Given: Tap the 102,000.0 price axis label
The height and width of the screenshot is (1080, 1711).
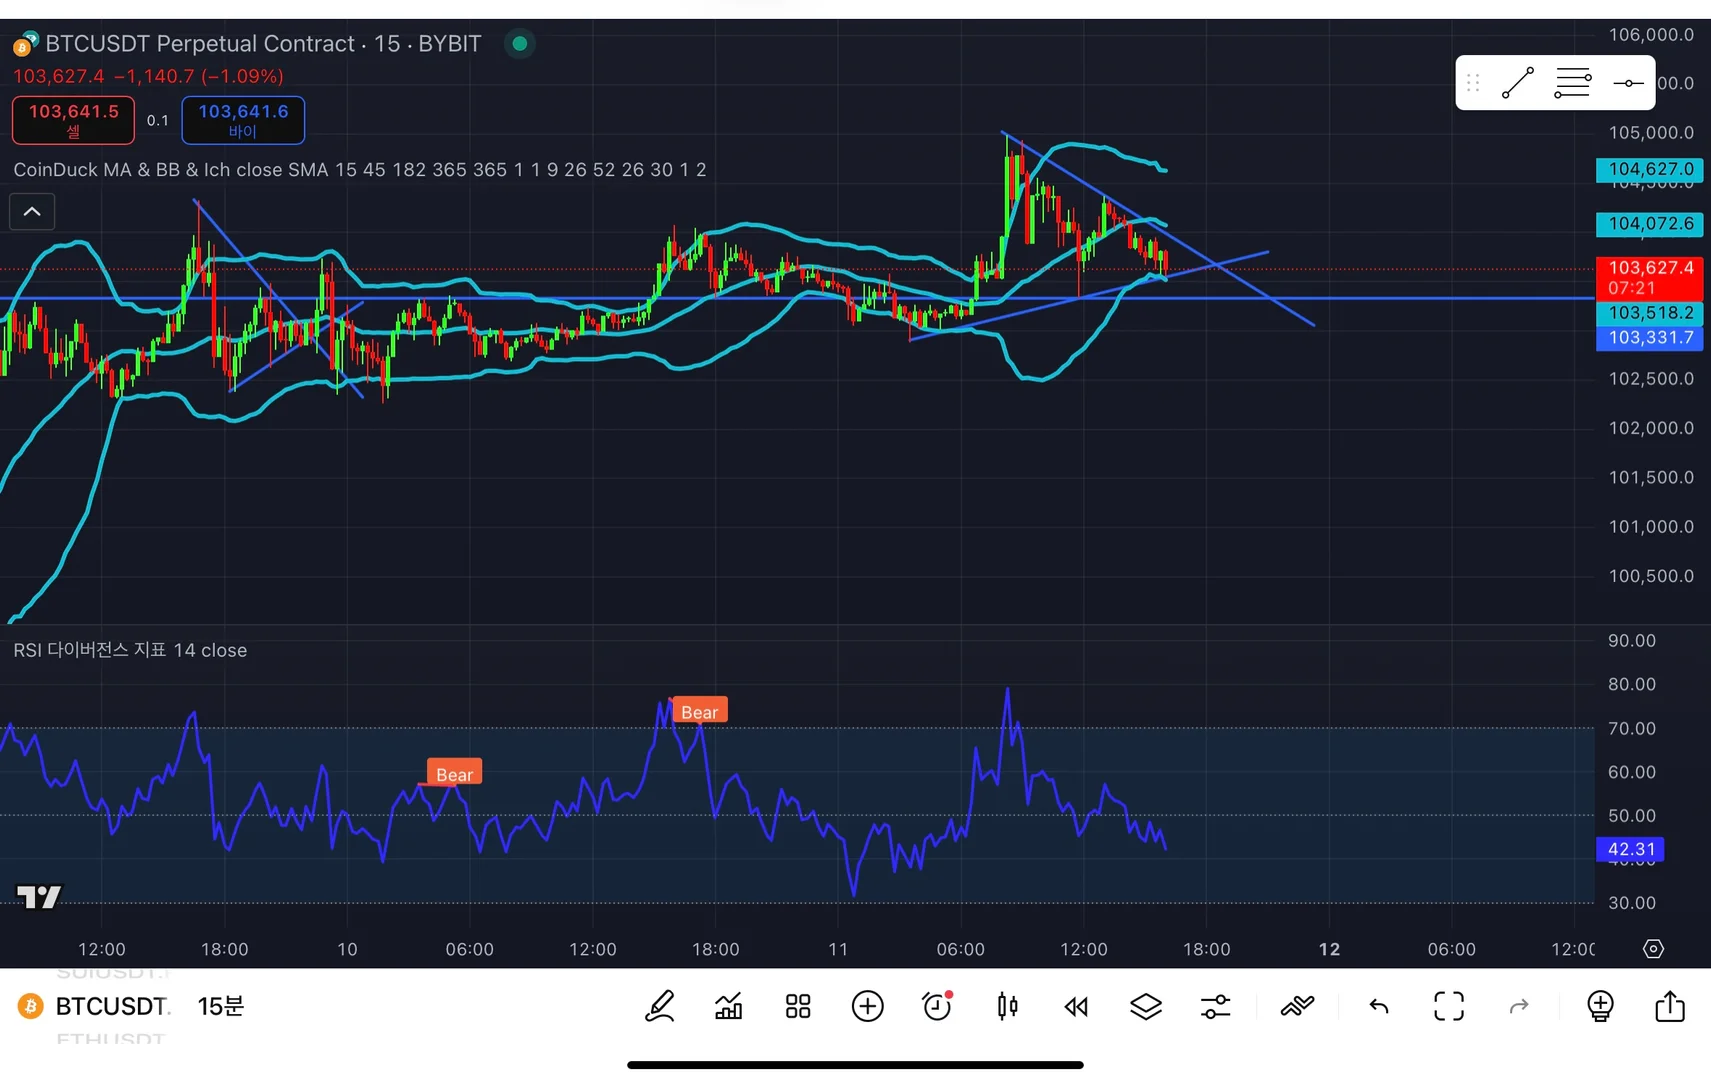Looking at the screenshot, I should click(1651, 428).
